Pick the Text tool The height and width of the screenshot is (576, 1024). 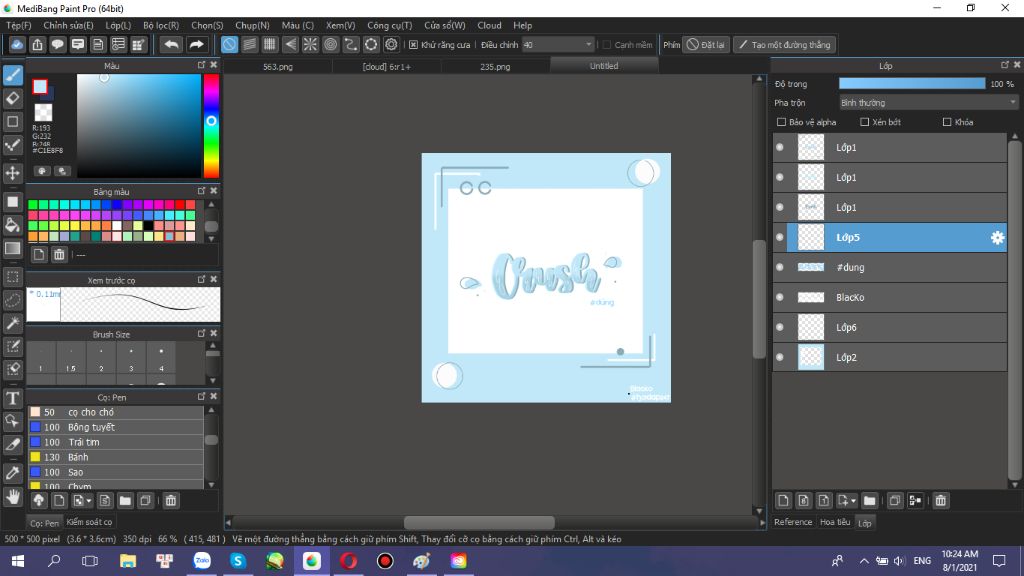(x=13, y=398)
